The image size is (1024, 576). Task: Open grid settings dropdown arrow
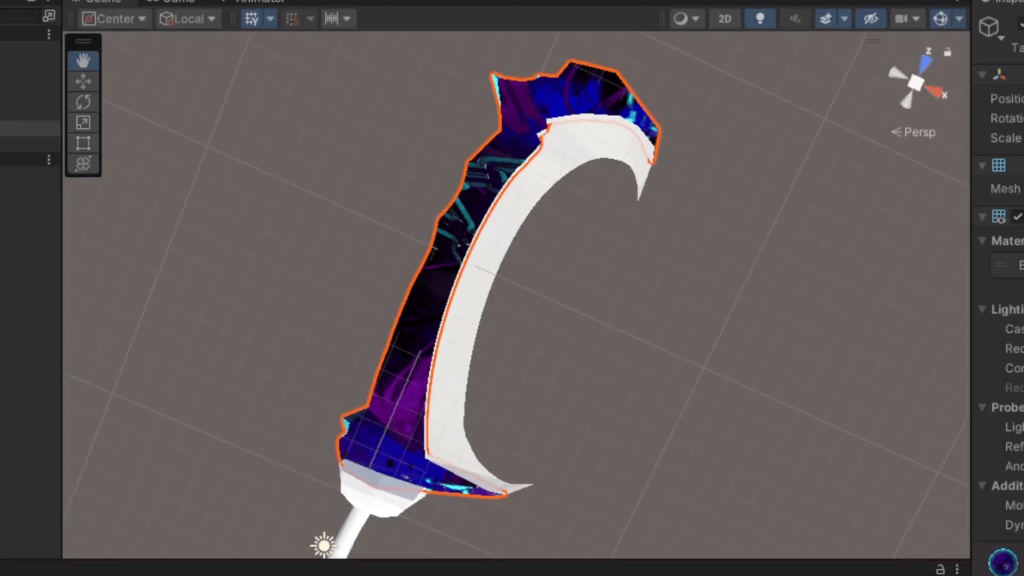click(270, 19)
